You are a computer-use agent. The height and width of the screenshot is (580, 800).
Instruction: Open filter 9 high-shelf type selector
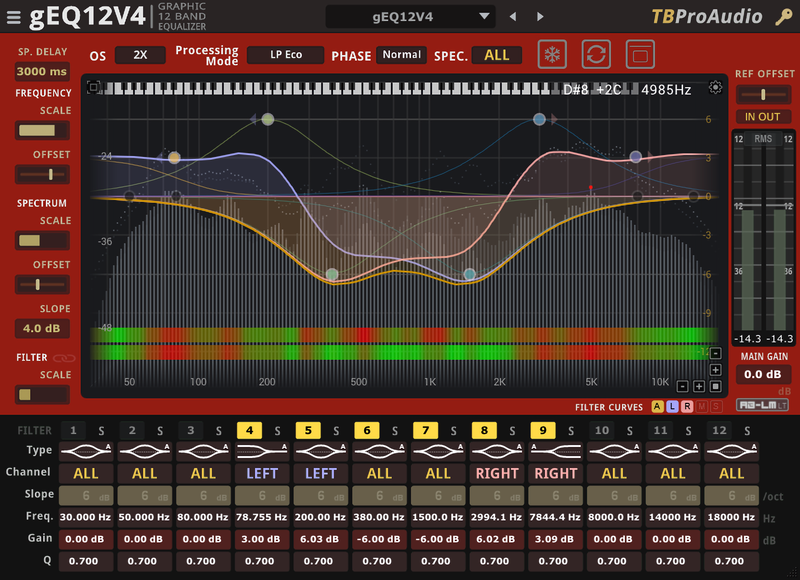(556, 451)
